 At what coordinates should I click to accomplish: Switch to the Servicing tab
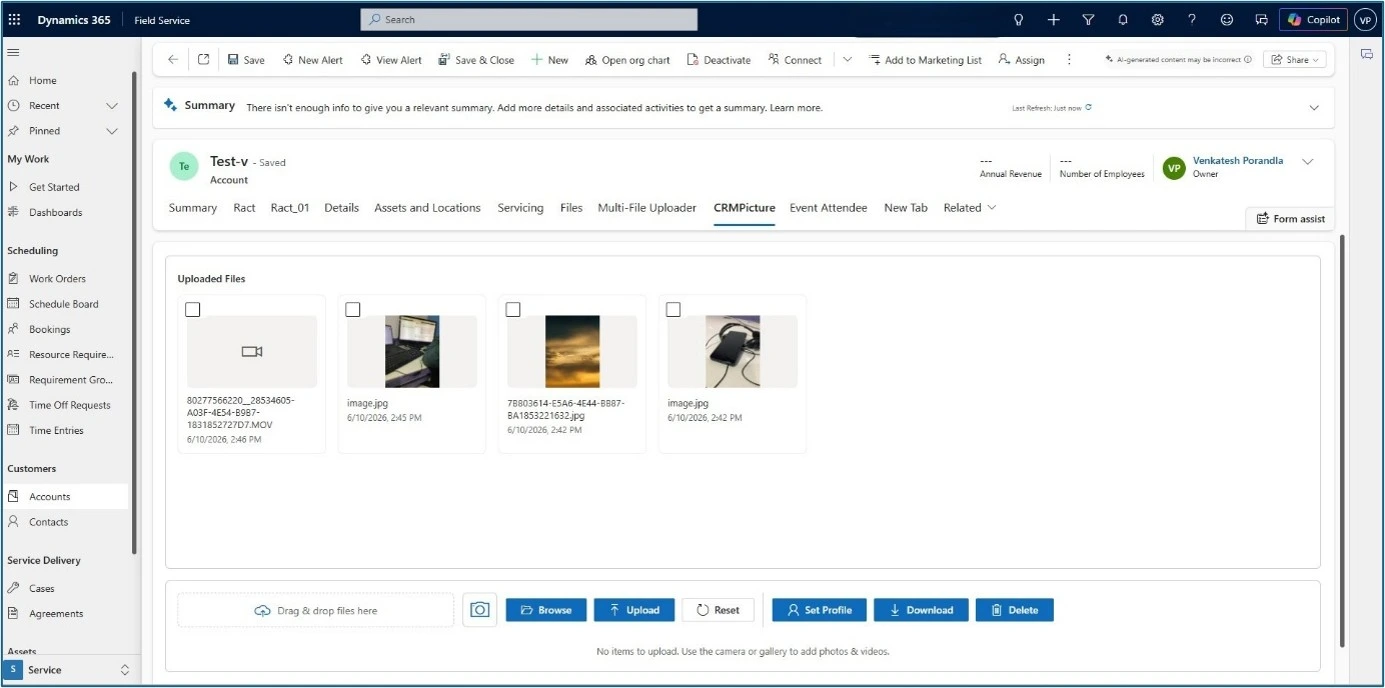pyautogui.click(x=520, y=208)
